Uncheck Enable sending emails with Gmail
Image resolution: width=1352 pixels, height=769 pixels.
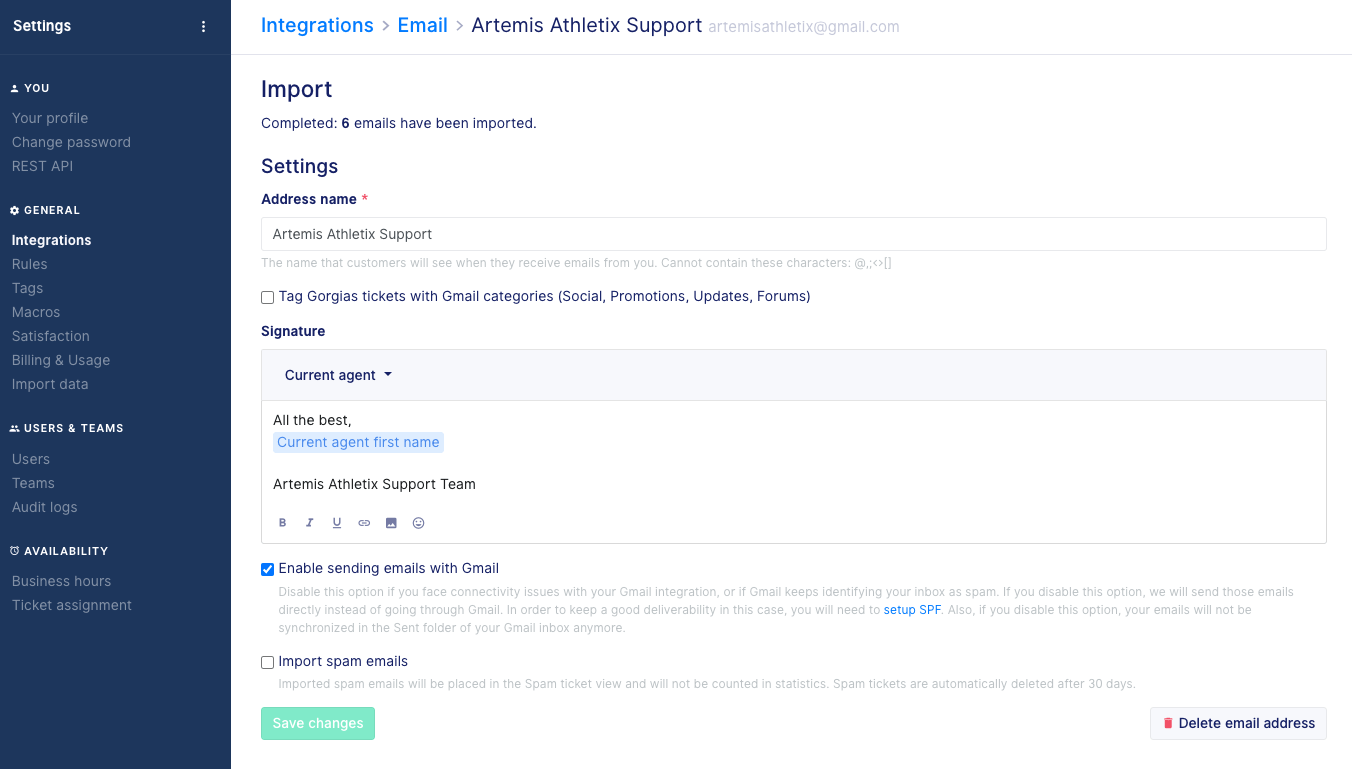tap(268, 569)
